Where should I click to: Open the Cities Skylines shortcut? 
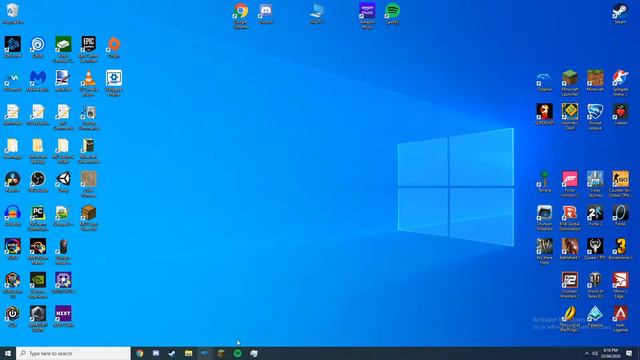pyautogui.click(x=595, y=184)
